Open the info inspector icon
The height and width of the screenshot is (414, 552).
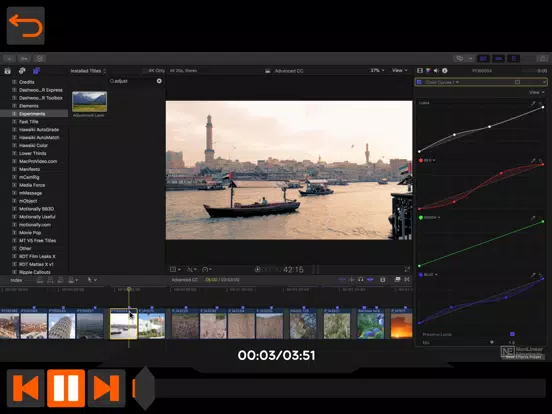tap(445, 71)
